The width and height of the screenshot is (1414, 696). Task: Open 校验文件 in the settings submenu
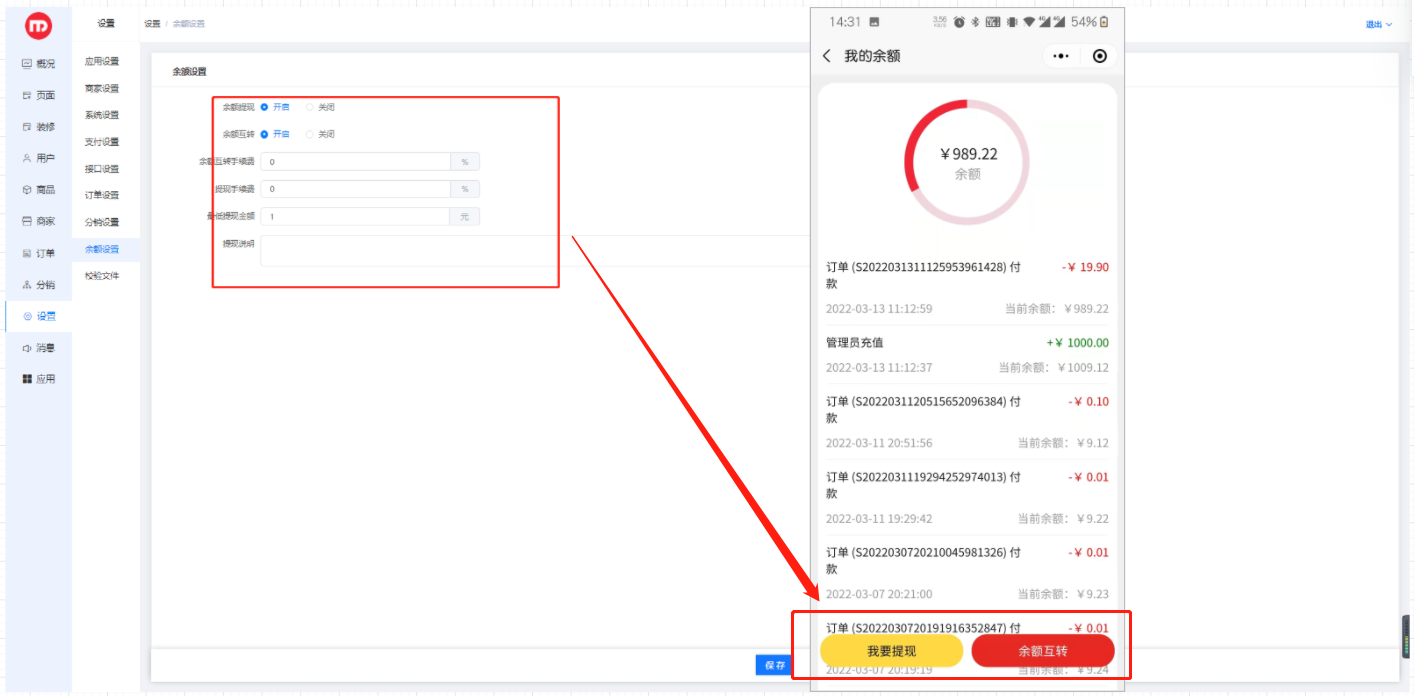pos(102,275)
